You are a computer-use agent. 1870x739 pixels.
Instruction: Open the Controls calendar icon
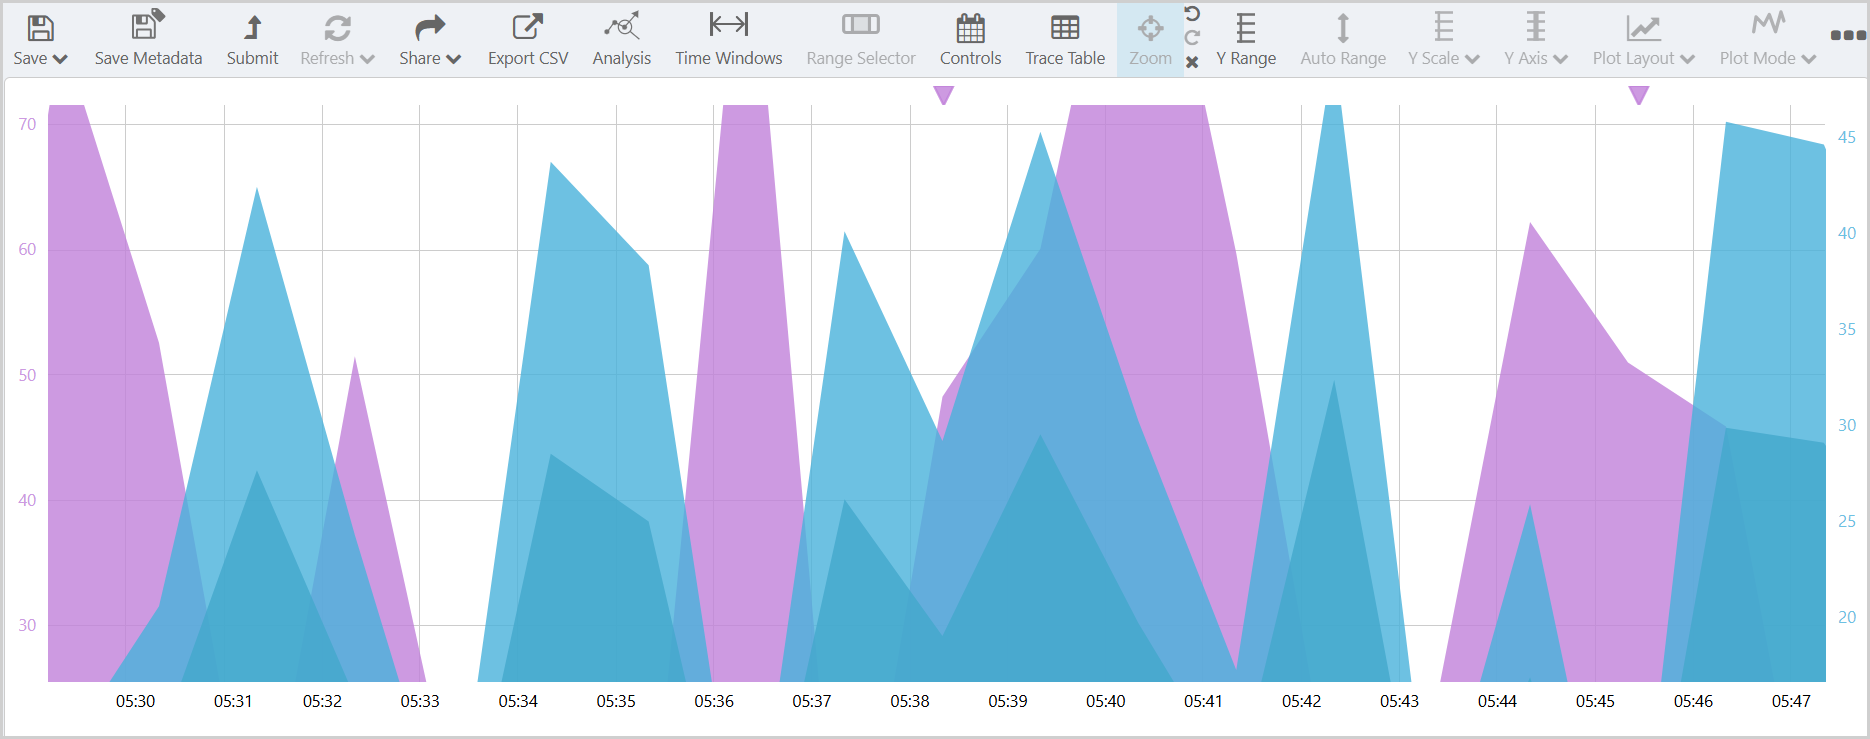click(970, 27)
